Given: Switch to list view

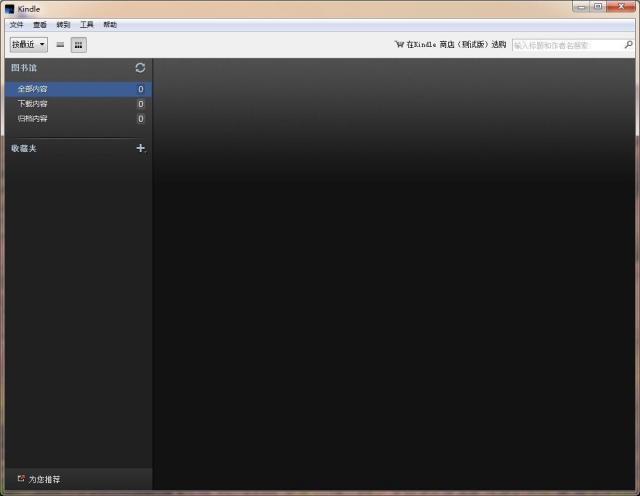Looking at the screenshot, I should pyautogui.click(x=60, y=45).
